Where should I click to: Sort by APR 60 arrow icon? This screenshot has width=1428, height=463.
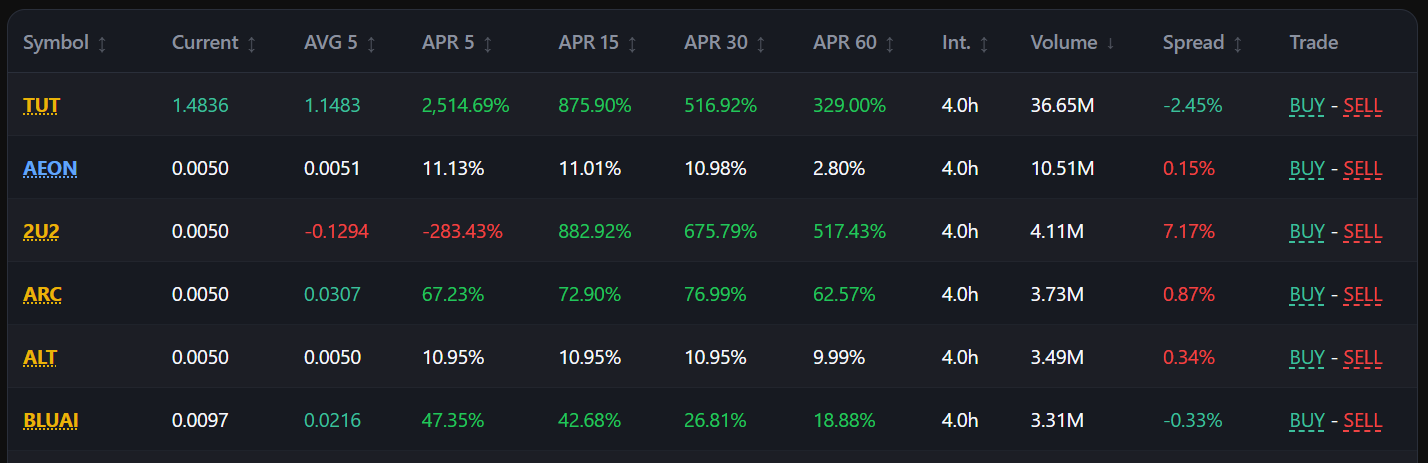889,43
